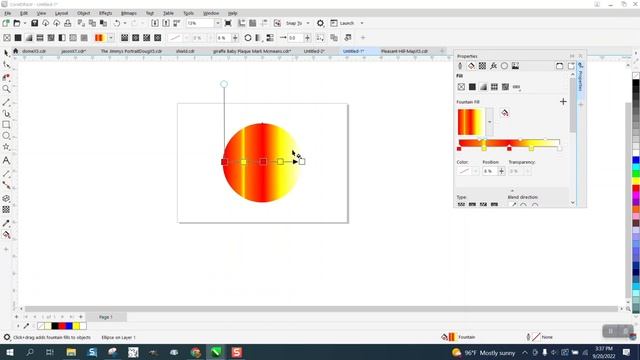Click the blue swatch in the document palette
The width and height of the screenshot is (640, 360).
click(x=69, y=326)
